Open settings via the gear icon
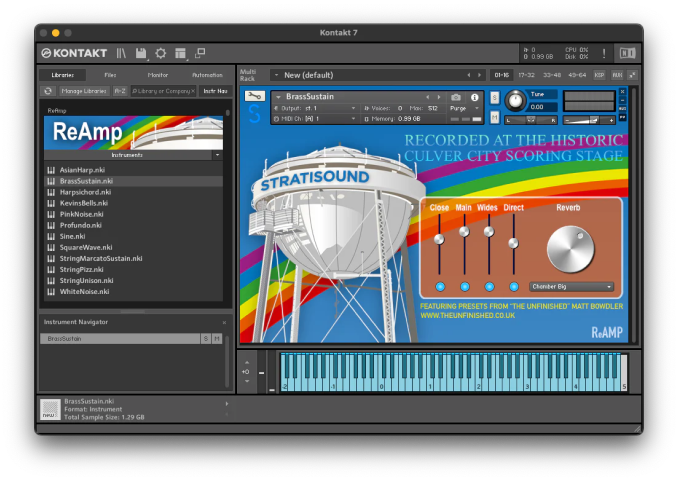This screenshot has height=481, width=678. [160, 53]
